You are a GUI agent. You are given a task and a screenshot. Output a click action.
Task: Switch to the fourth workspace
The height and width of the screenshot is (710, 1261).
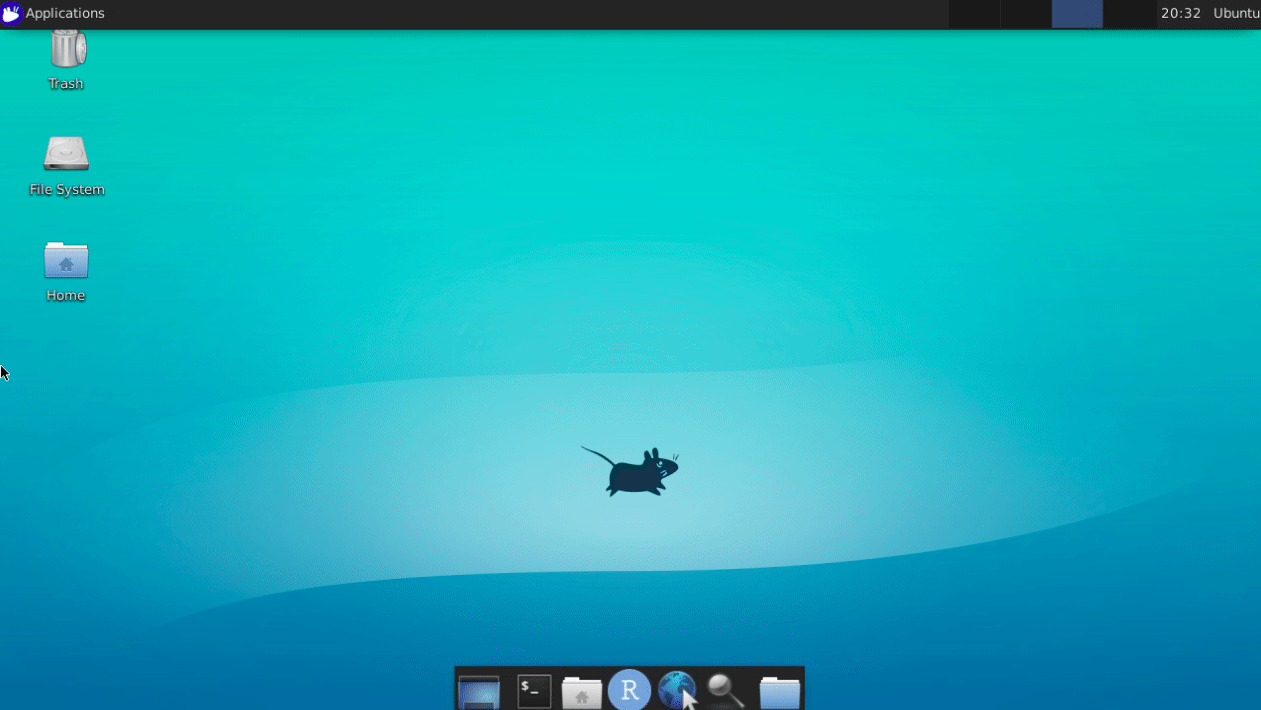point(1128,14)
